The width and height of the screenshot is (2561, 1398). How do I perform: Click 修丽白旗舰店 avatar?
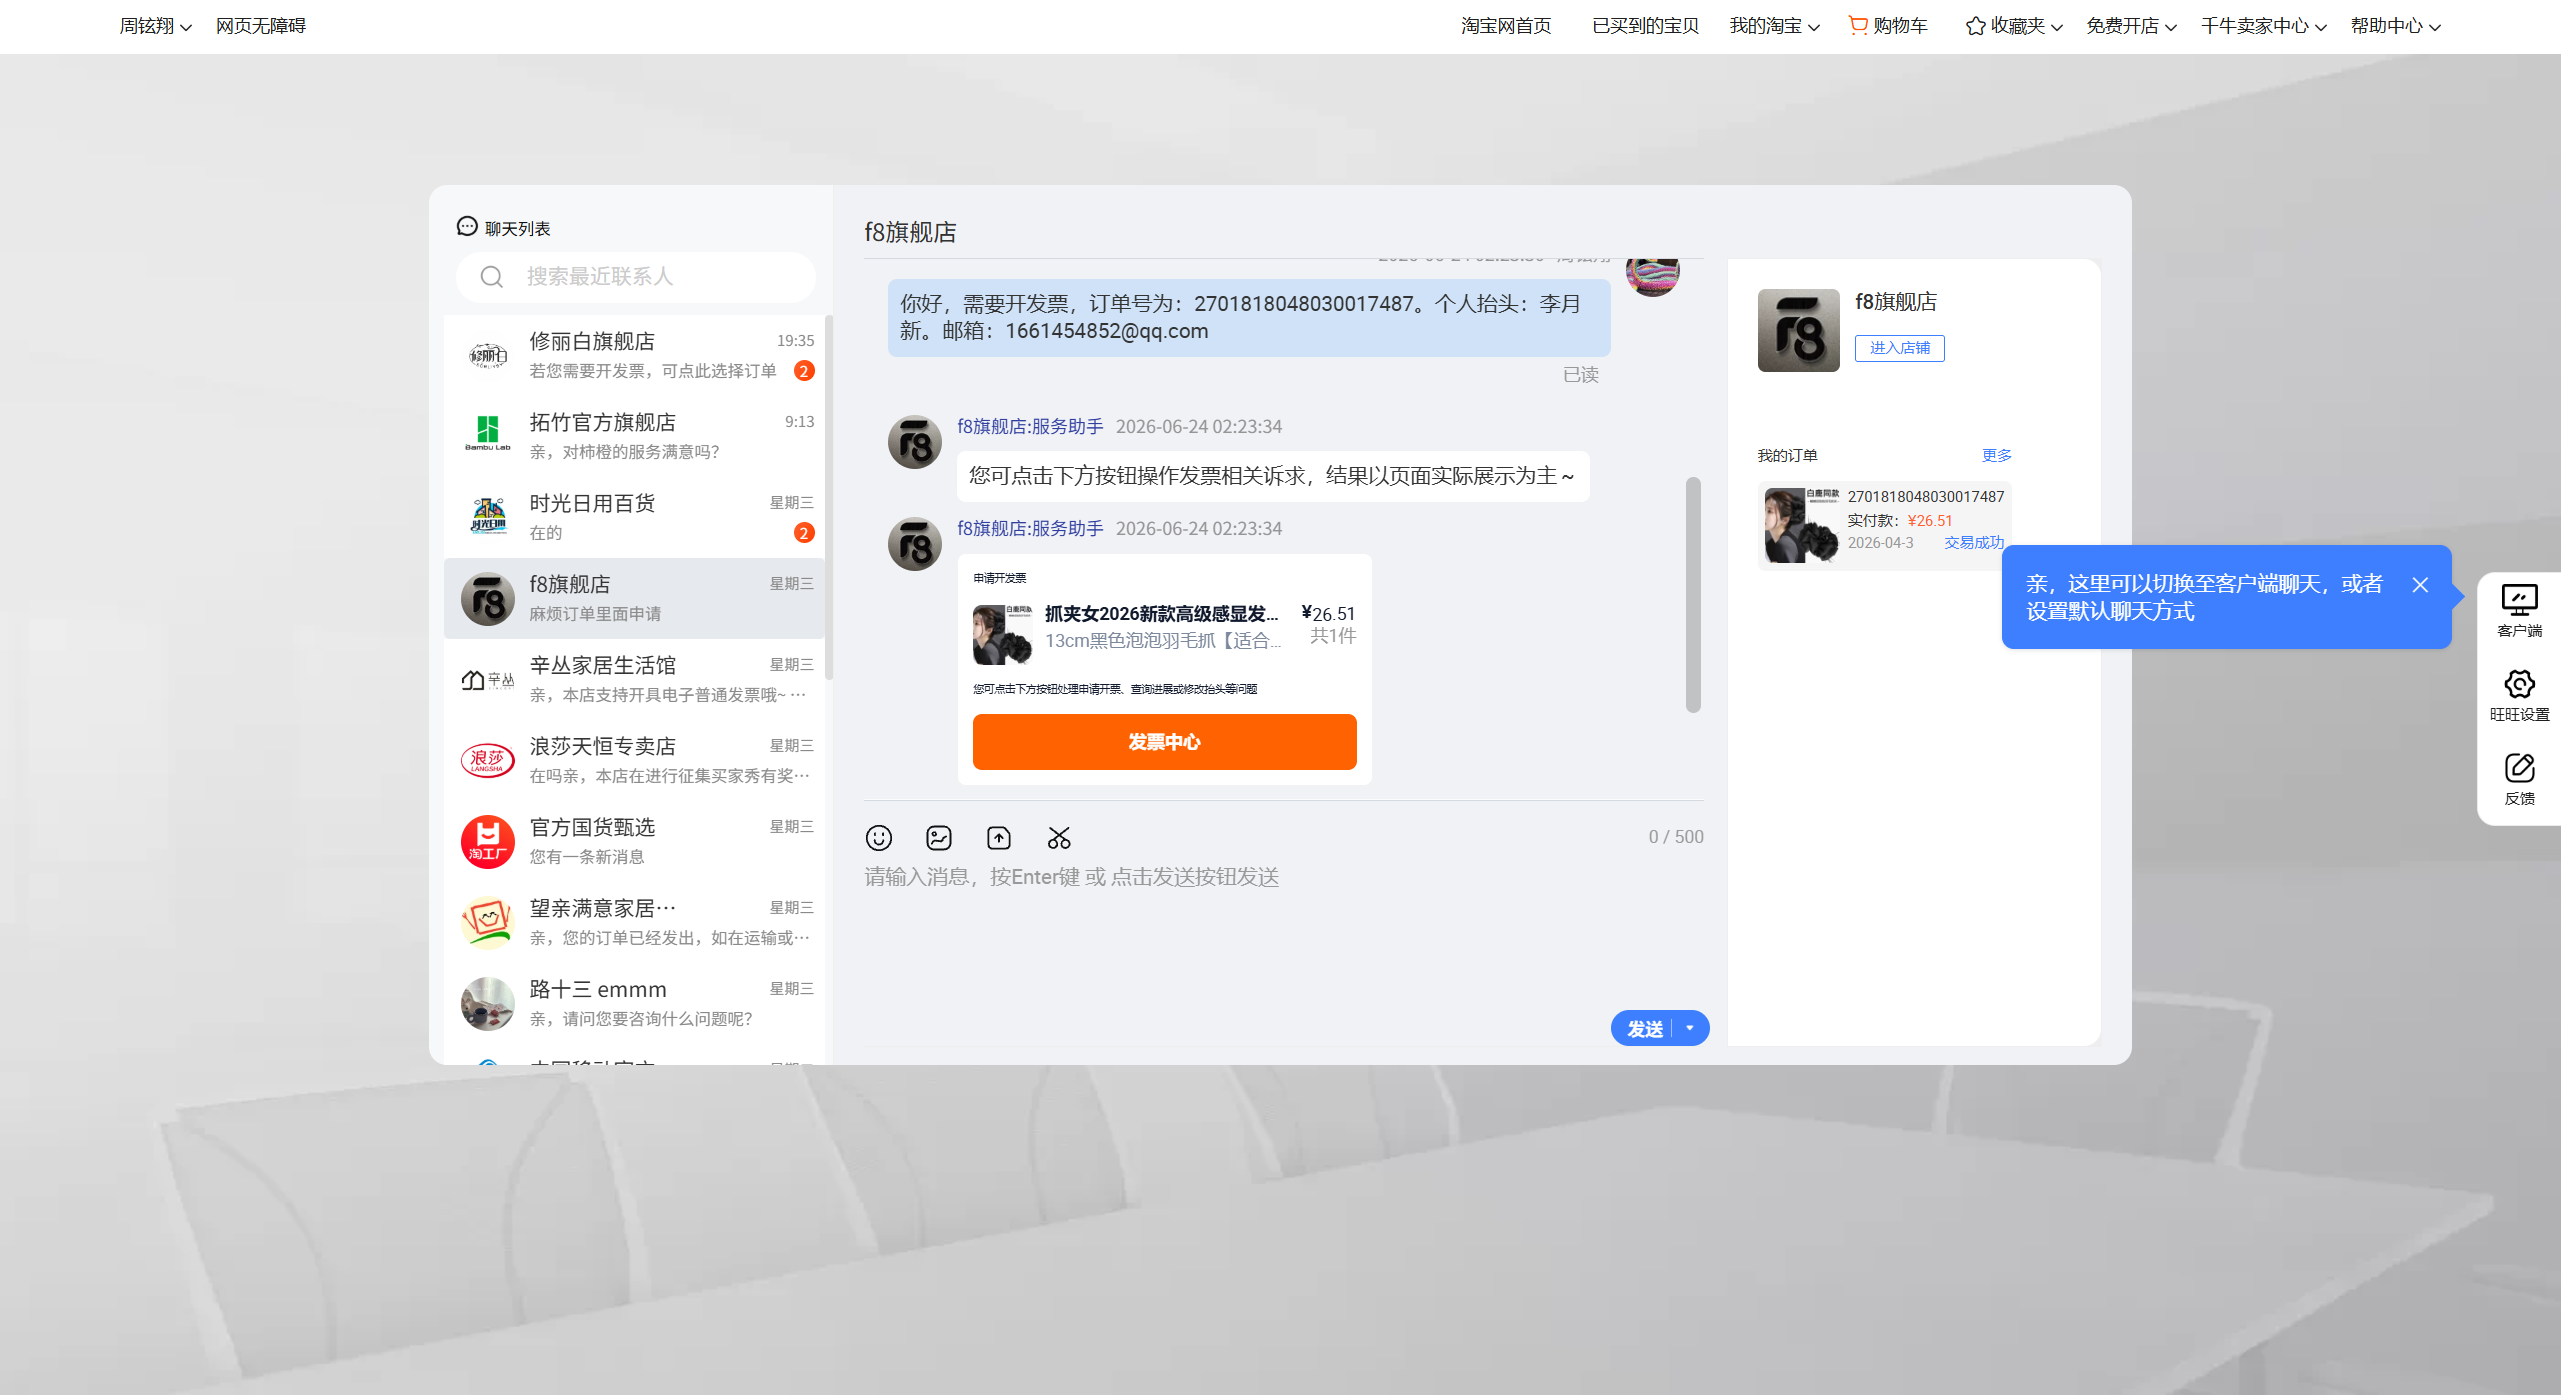click(488, 356)
